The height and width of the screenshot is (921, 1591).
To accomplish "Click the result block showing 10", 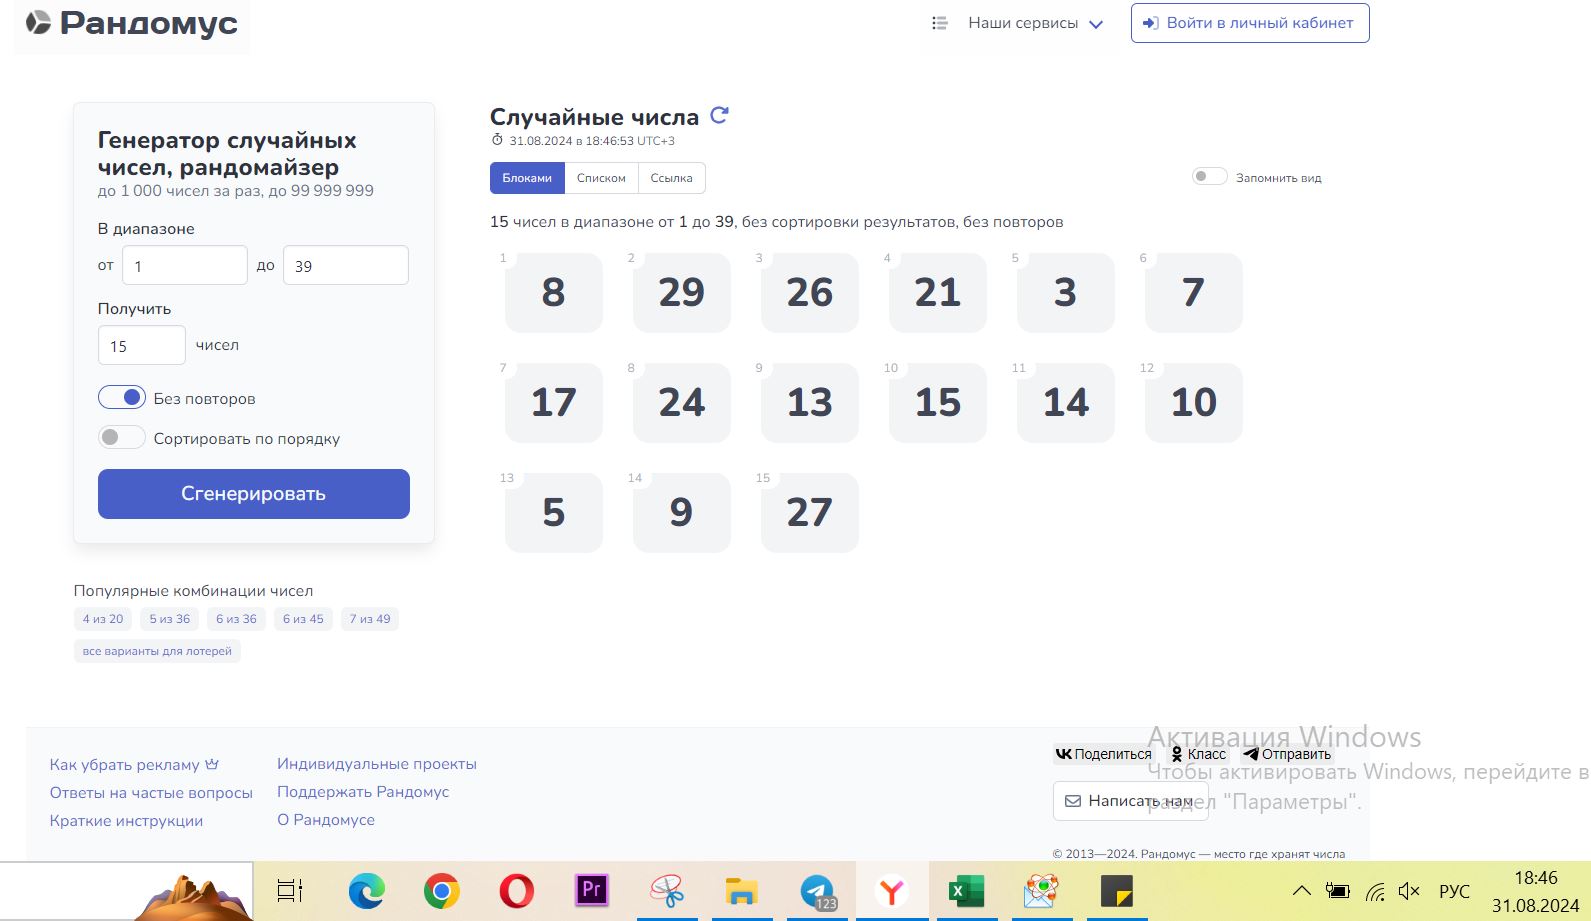I will pyautogui.click(x=1194, y=403).
